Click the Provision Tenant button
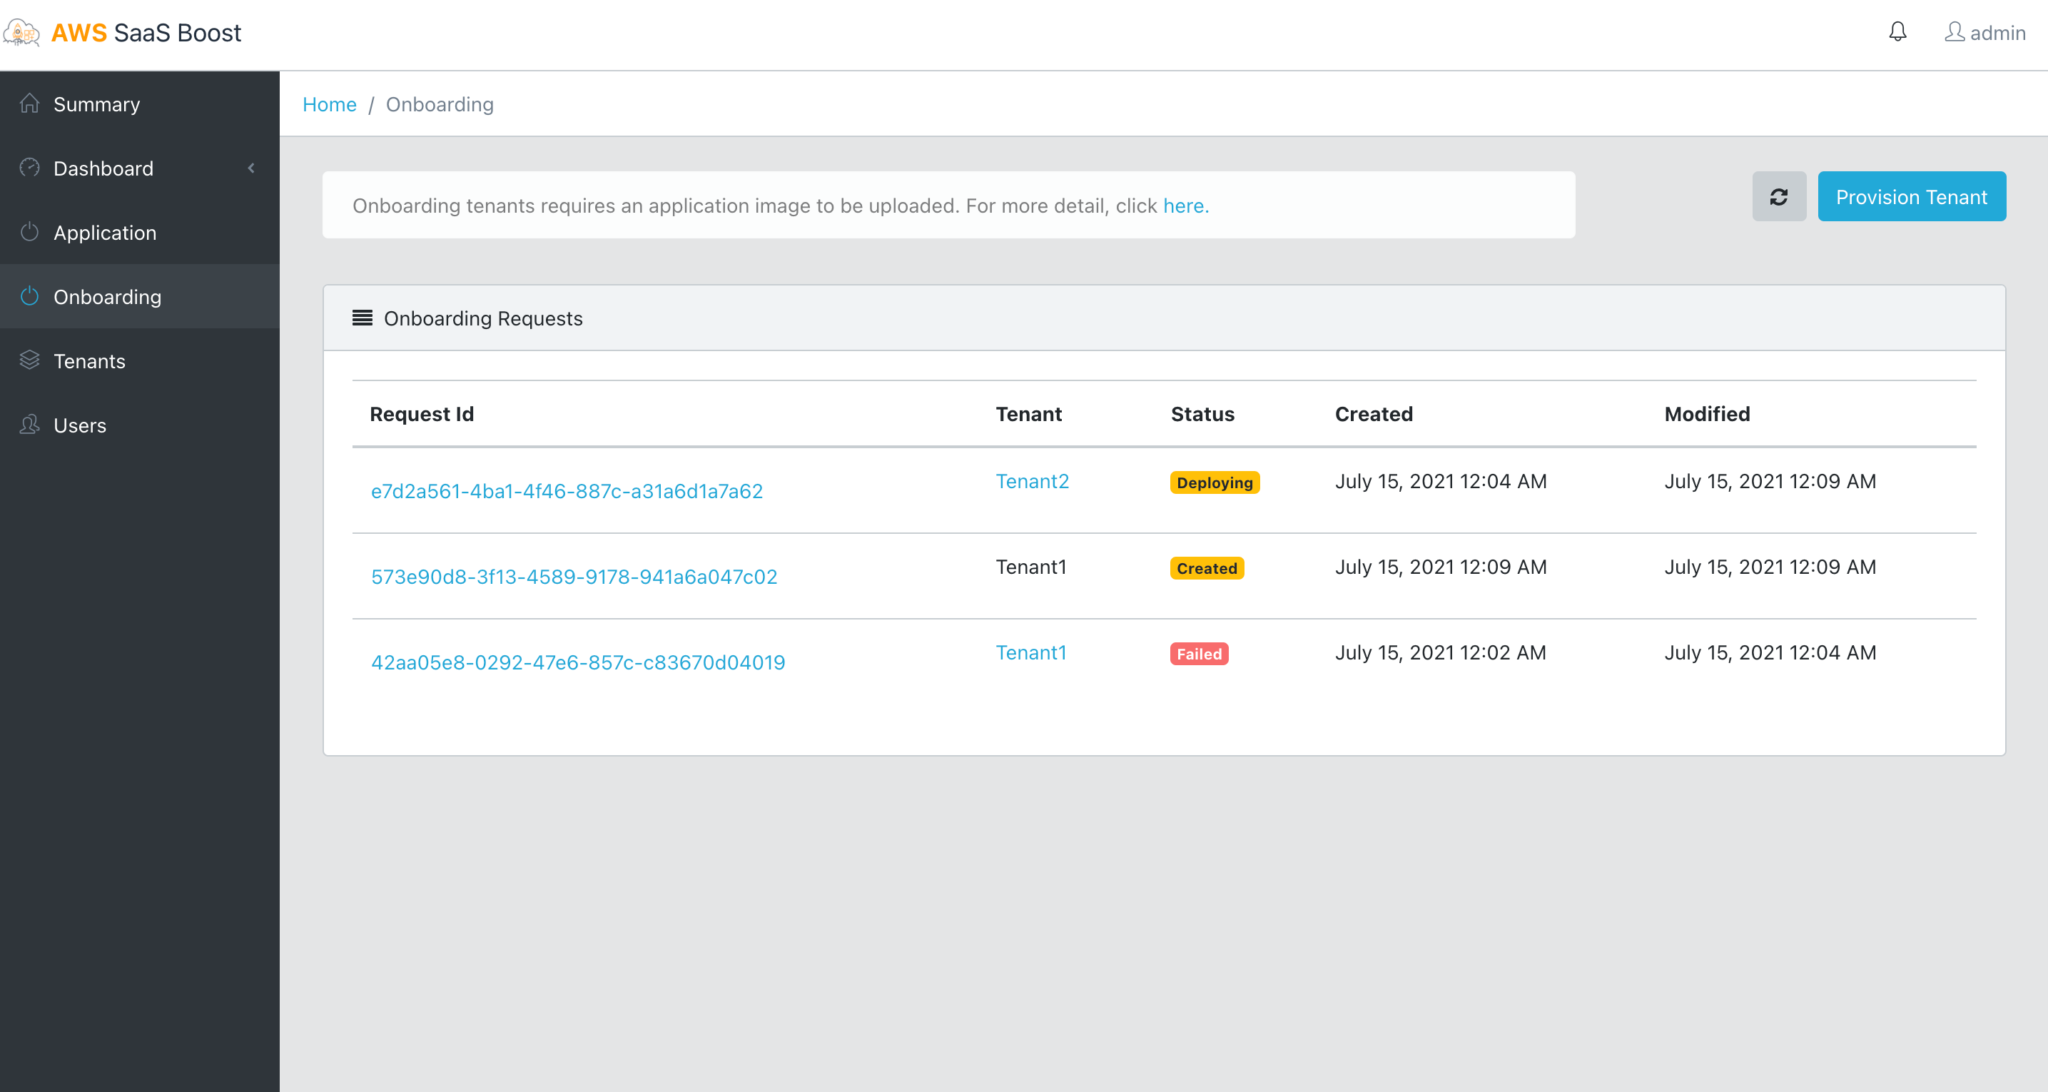 1911,196
